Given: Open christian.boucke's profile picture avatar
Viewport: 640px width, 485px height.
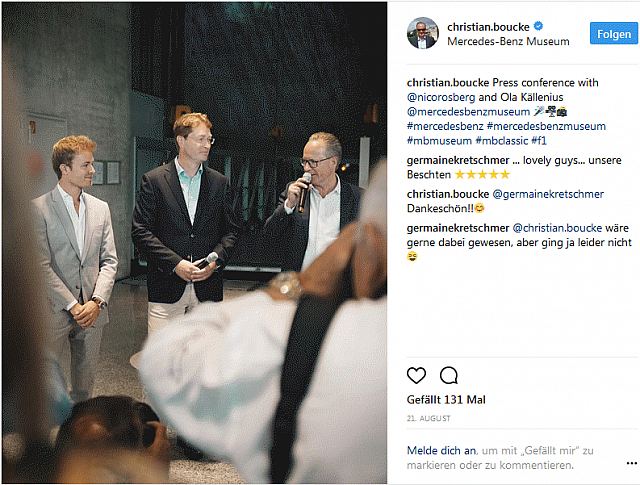Looking at the screenshot, I should tap(422, 33).
